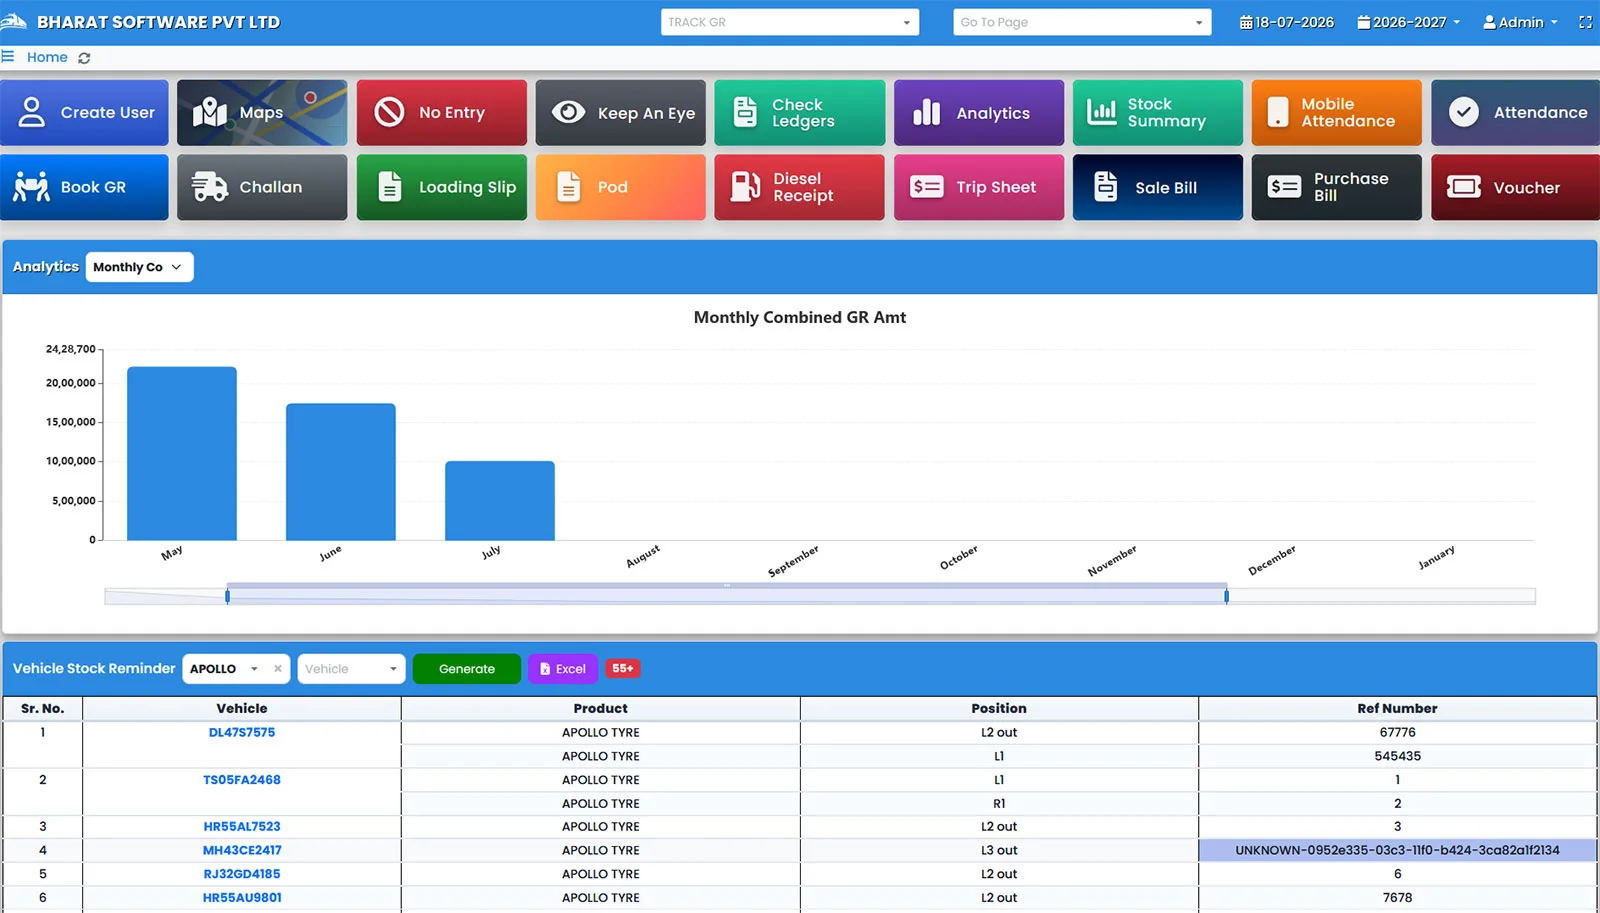The image size is (1600, 913).
Task: Open the hamburger sidebar menu icon
Action: (x=8, y=57)
